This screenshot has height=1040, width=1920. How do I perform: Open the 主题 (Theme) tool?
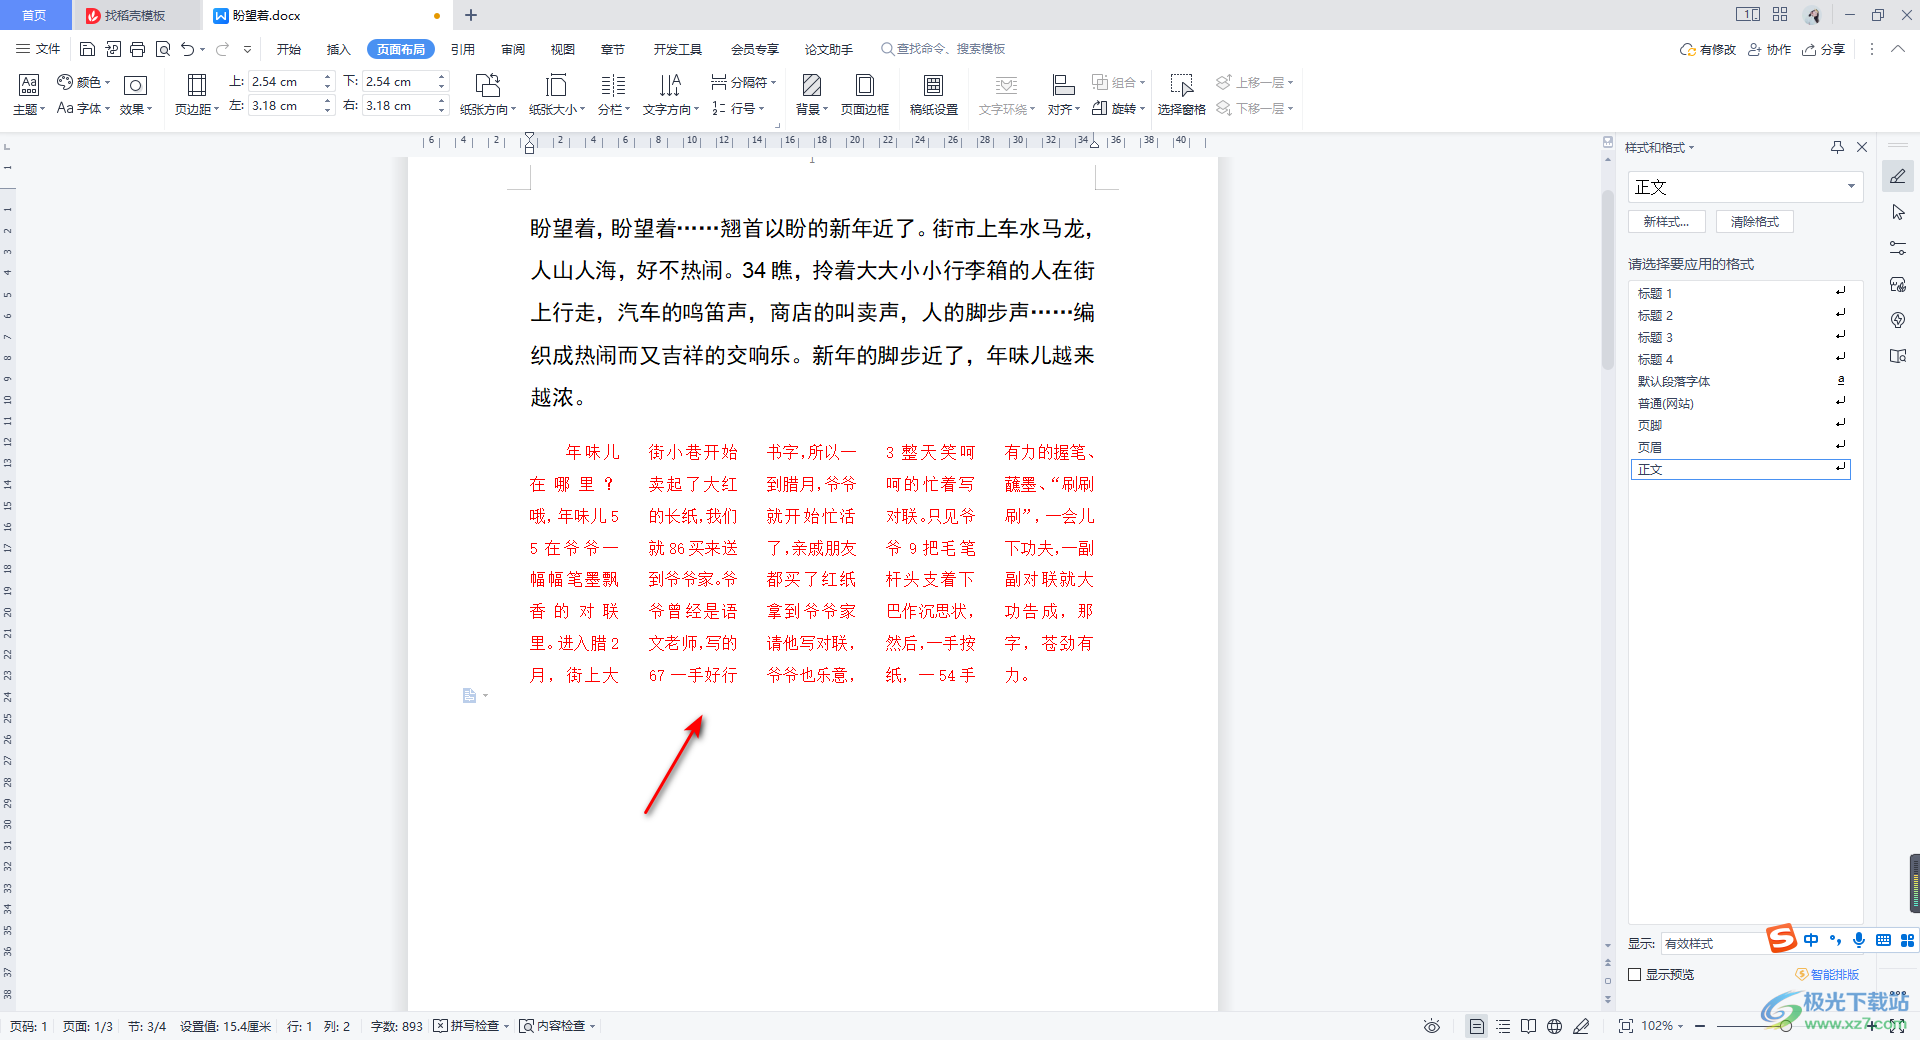[x=29, y=95]
